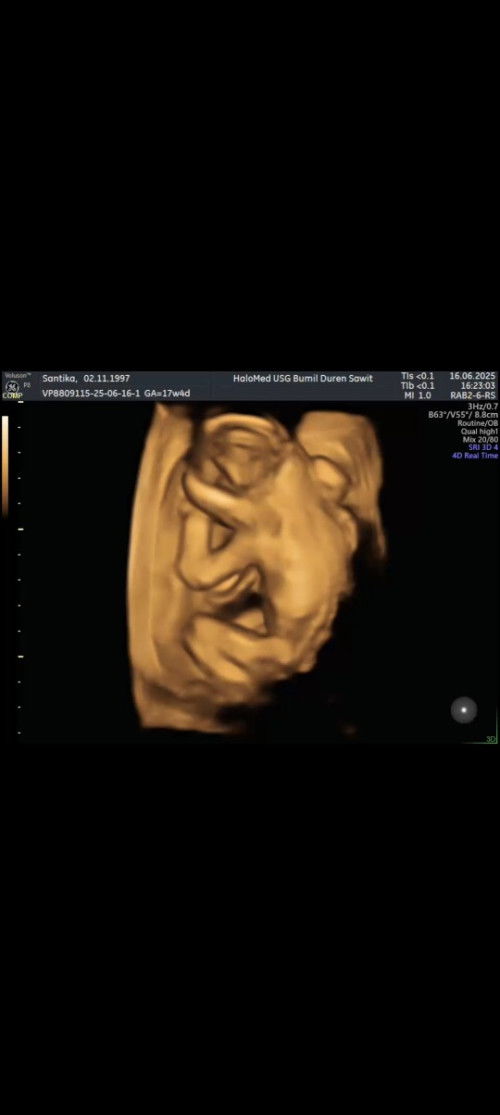
Task: Click the date '16.06.2025'
Action: click(473, 375)
